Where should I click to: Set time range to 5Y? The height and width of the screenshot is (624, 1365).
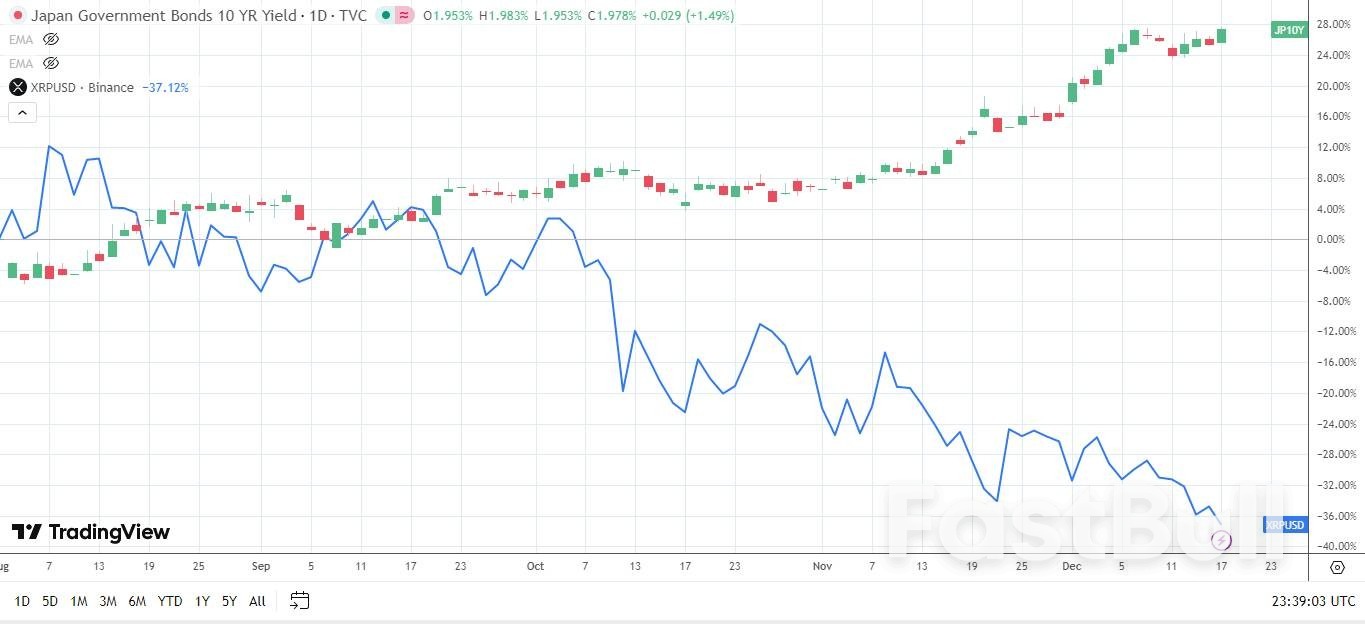tap(229, 601)
